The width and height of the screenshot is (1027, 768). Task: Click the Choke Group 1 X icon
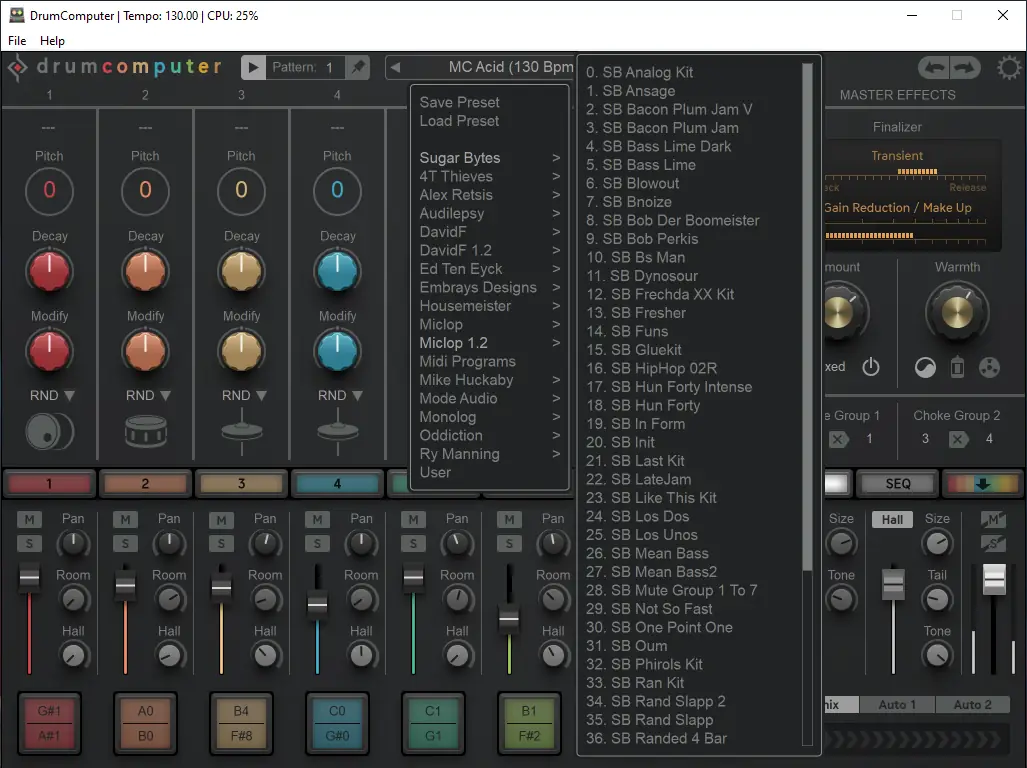point(838,439)
